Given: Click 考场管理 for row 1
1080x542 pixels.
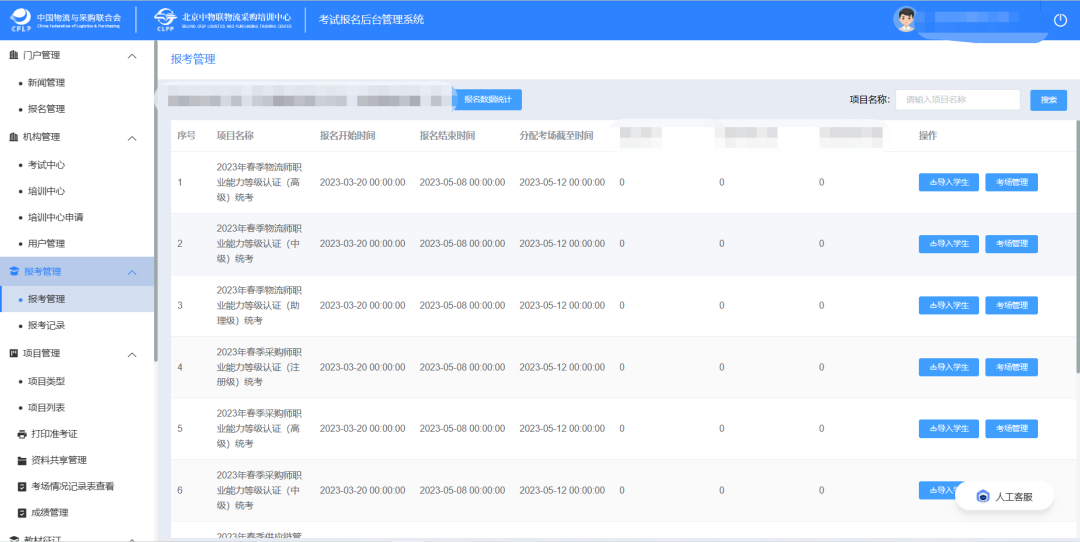Looking at the screenshot, I should click(x=1011, y=183).
